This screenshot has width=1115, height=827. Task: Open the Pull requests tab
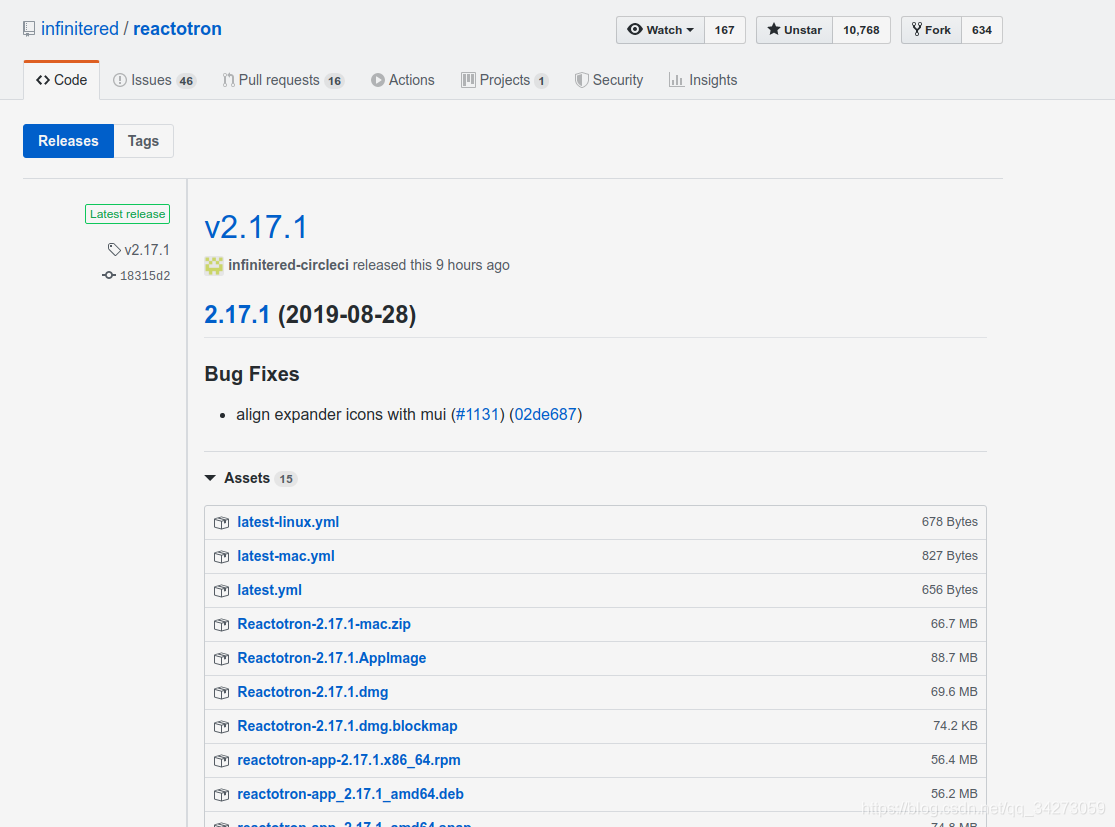[x=283, y=80]
